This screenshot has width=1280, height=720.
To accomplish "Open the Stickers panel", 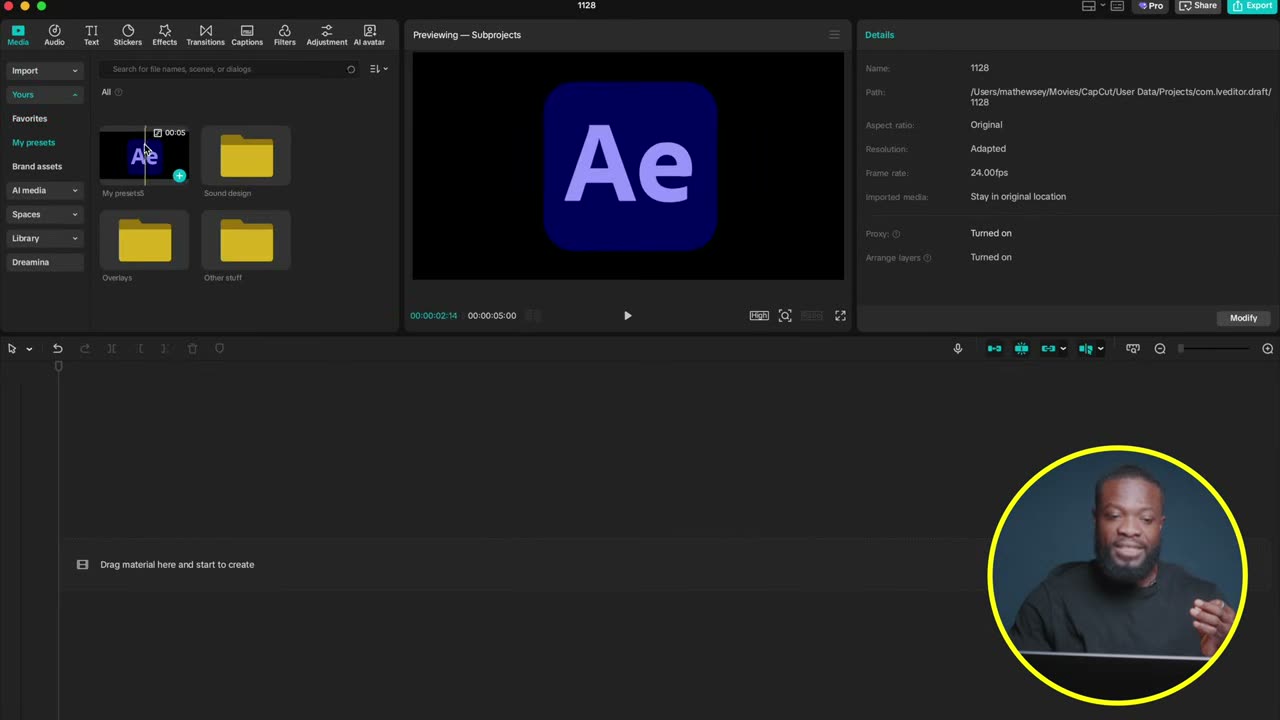I will click(x=128, y=35).
